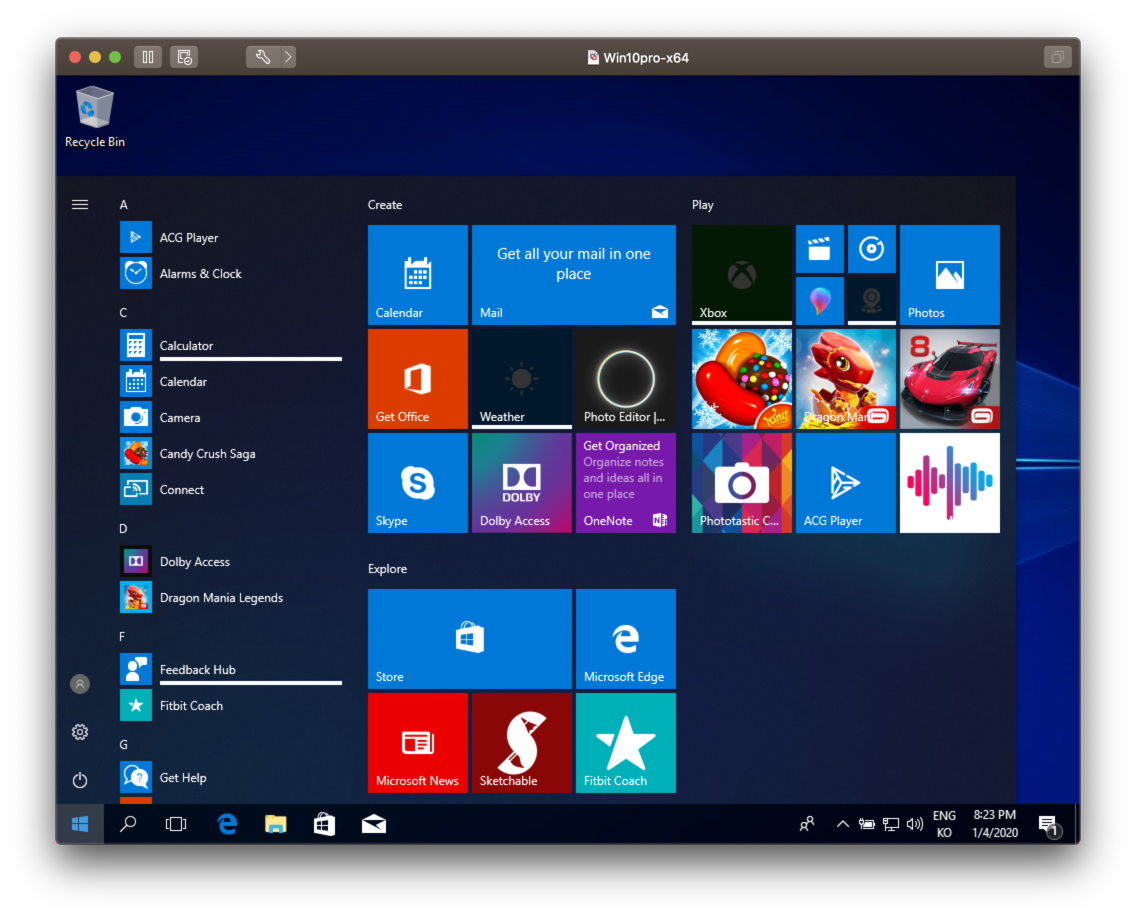
Task: Launch ACG Player from the app list
Action: tap(232, 237)
